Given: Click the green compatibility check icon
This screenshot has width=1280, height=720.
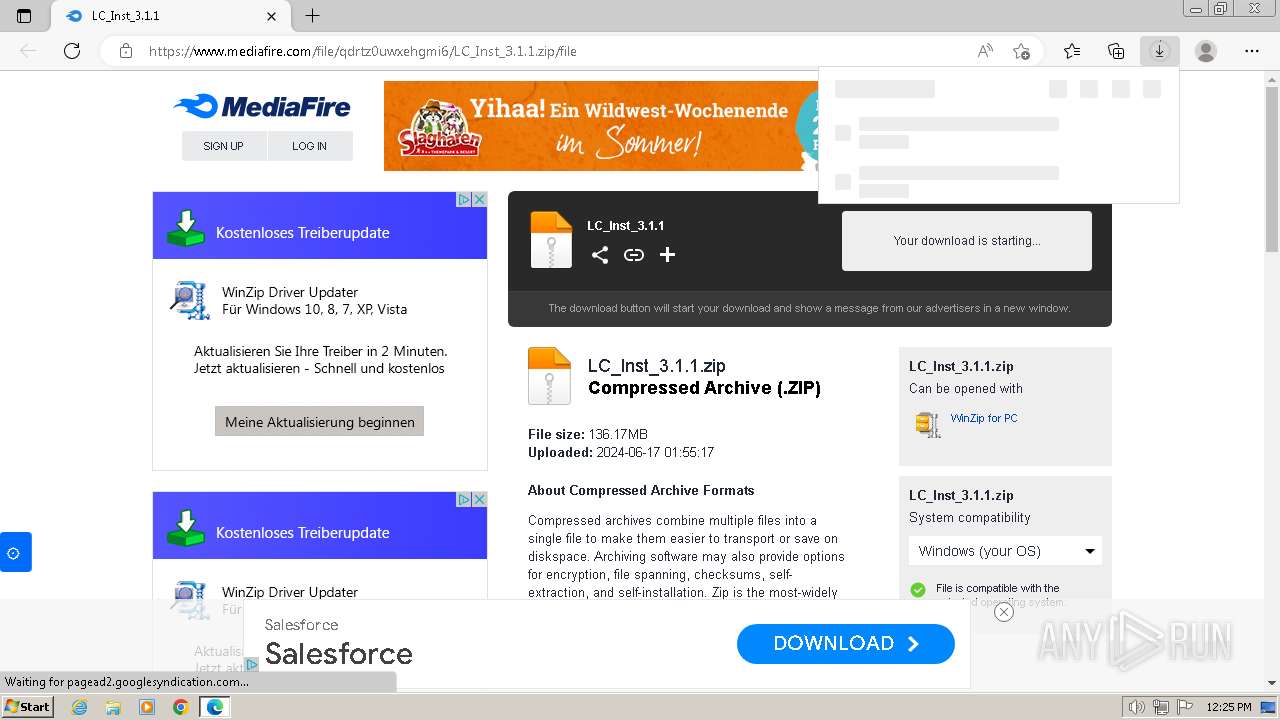Looking at the screenshot, I should [918, 590].
